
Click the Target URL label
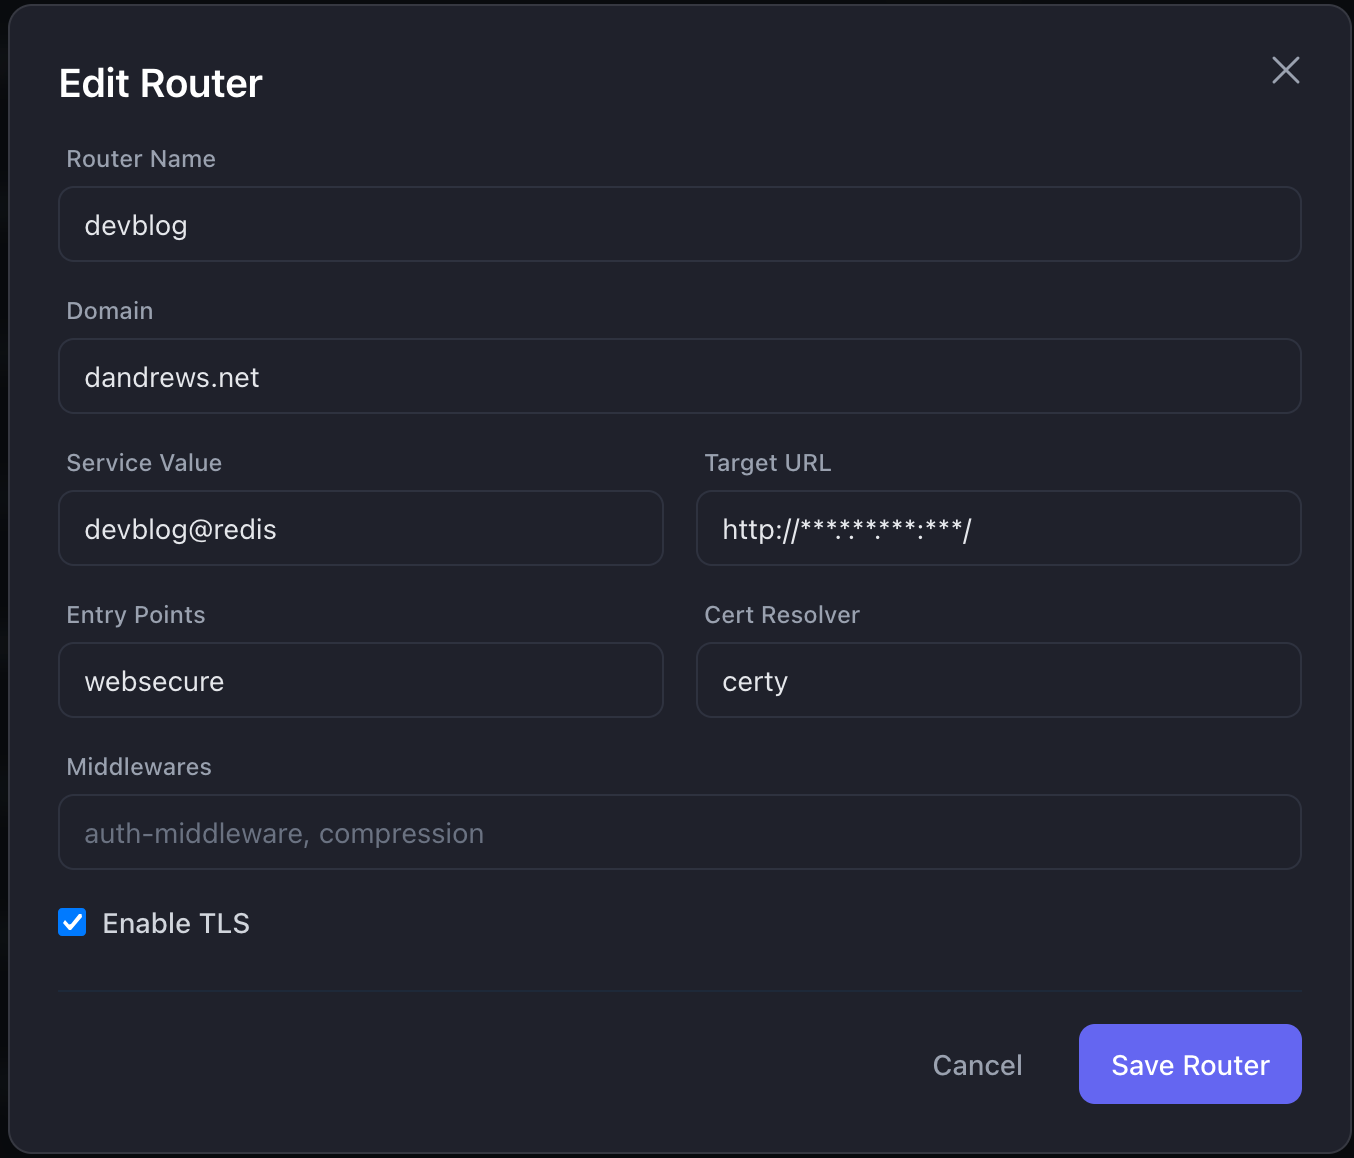coord(767,463)
